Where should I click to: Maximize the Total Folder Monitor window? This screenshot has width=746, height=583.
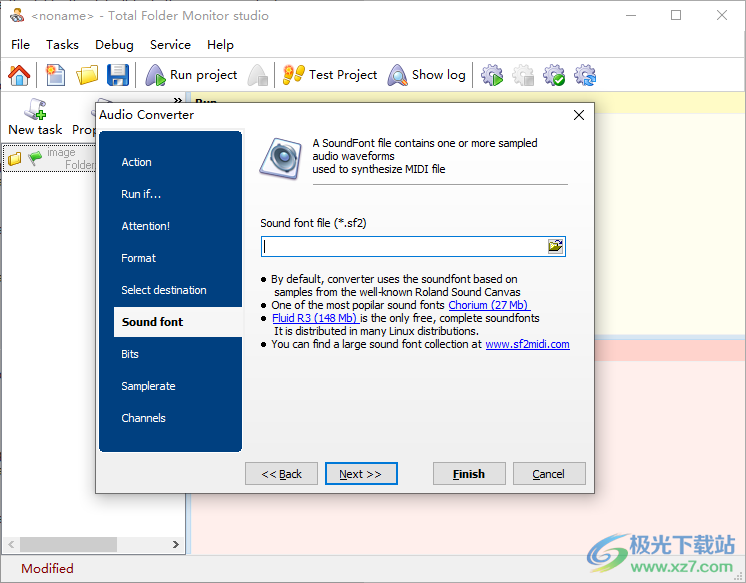[x=676, y=15]
